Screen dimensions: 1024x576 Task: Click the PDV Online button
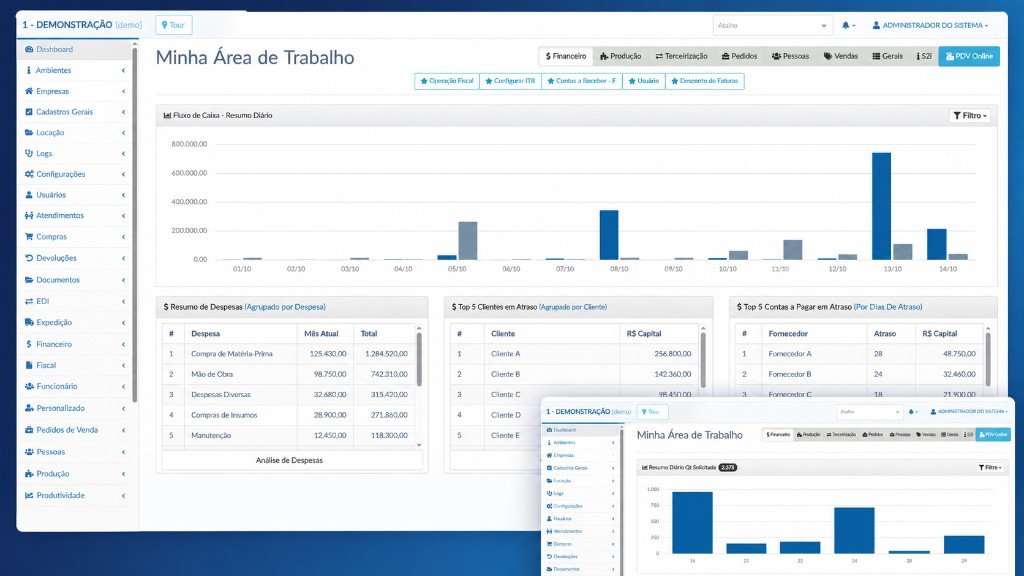pos(969,56)
